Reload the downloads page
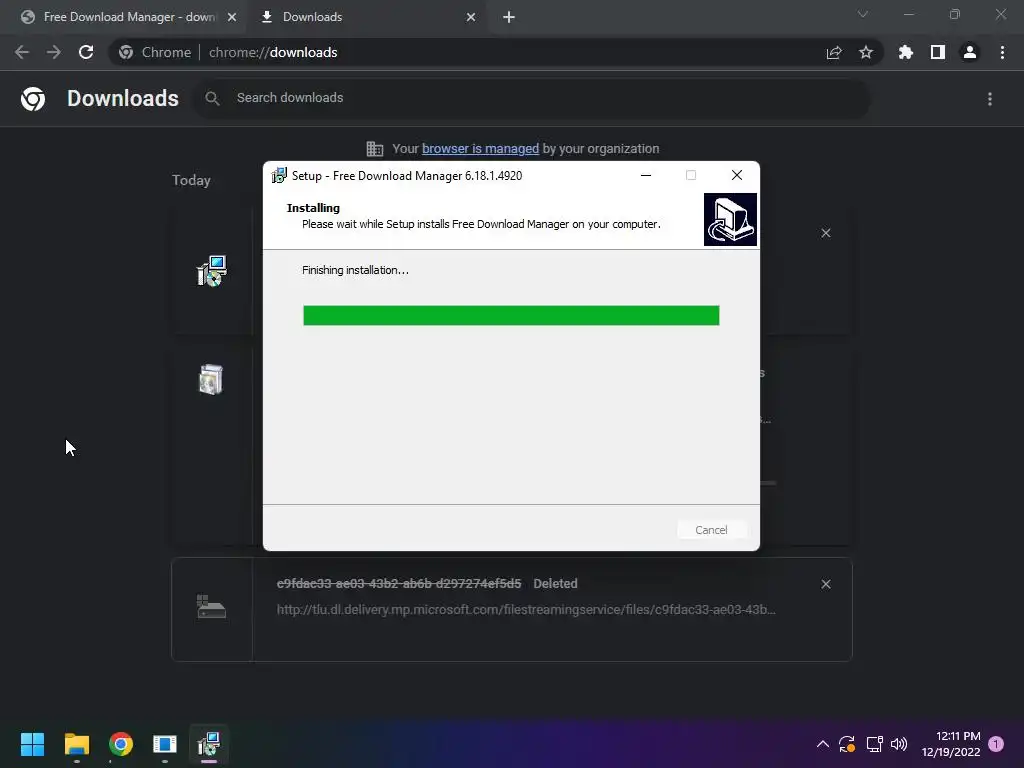This screenshot has height=768, width=1024. [x=86, y=52]
